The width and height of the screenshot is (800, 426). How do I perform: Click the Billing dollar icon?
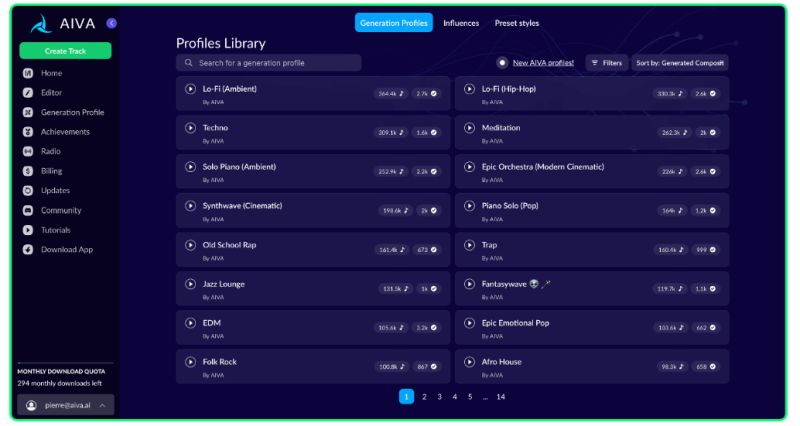[x=28, y=171]
